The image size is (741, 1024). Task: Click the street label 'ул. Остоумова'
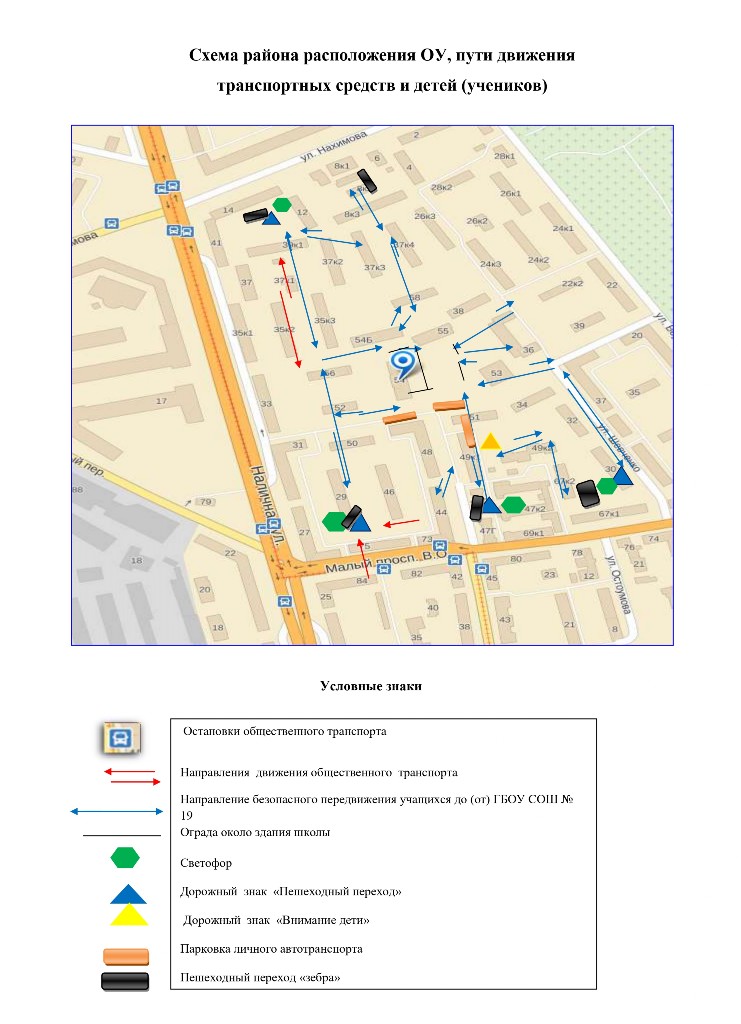(x=618, y=584)
